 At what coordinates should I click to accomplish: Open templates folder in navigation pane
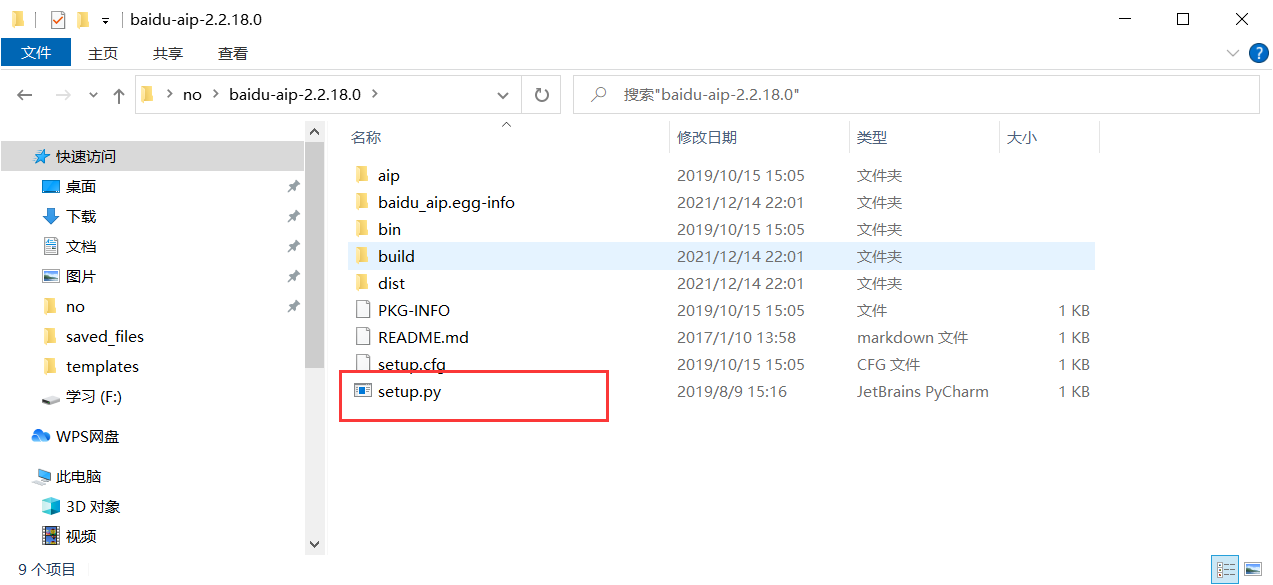pos(102,367)
